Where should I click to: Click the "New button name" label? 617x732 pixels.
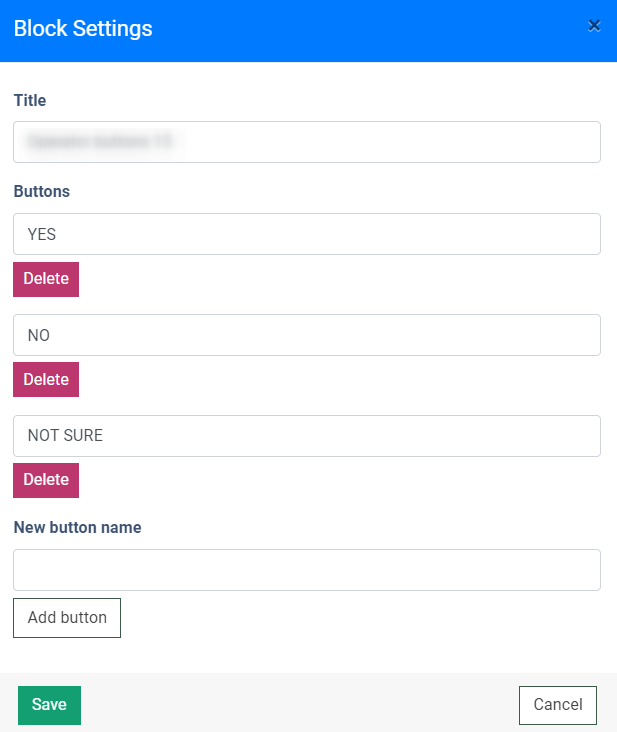77,527
